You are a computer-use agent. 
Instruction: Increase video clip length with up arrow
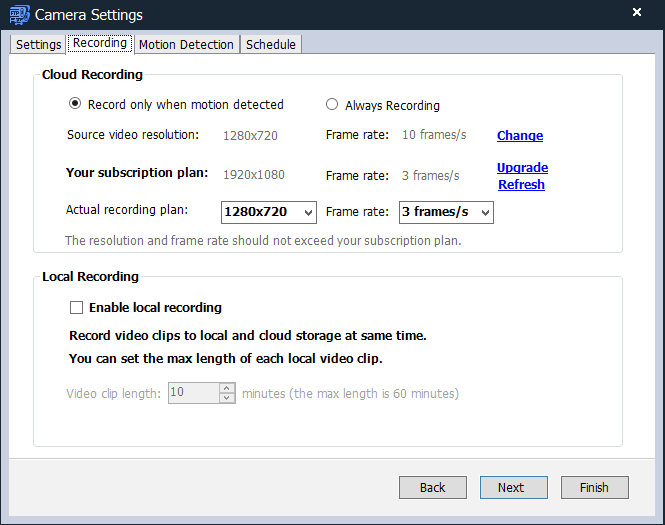point(227,388)
